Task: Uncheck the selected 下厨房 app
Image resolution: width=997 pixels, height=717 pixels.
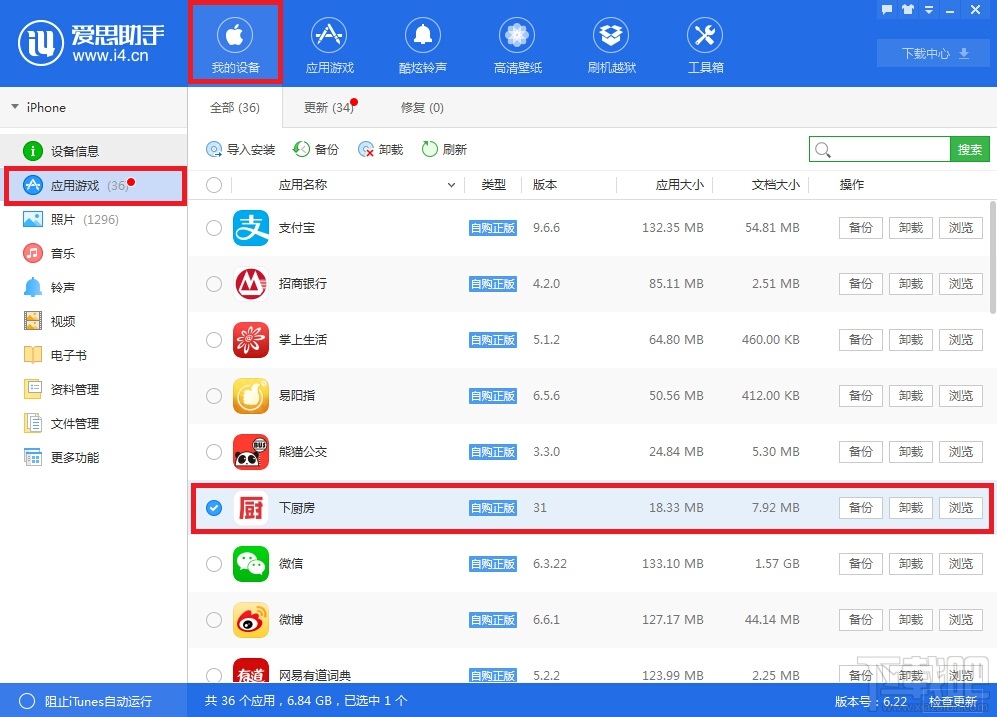Action: pyautogui.click(x=214, y=507)
